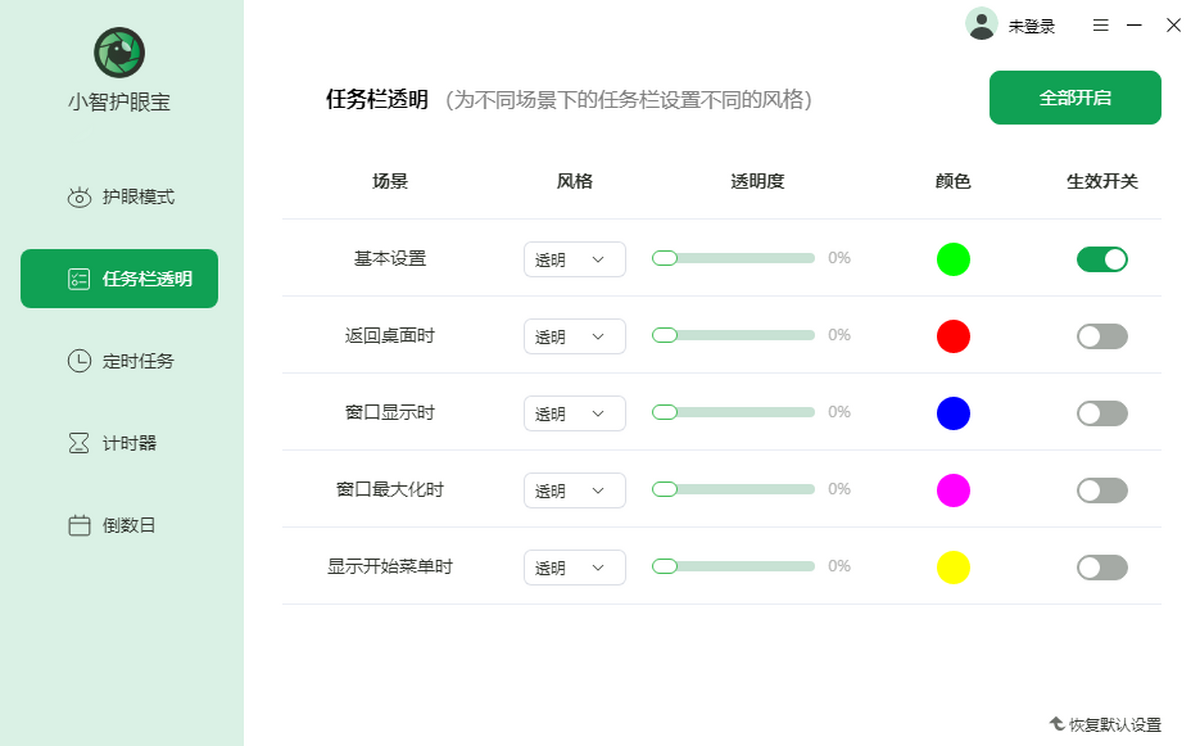Screen dimensions: 1200x746
Task: Turn on the 显示开始菜单时 toggle
Action: (x=1101, y=567)
